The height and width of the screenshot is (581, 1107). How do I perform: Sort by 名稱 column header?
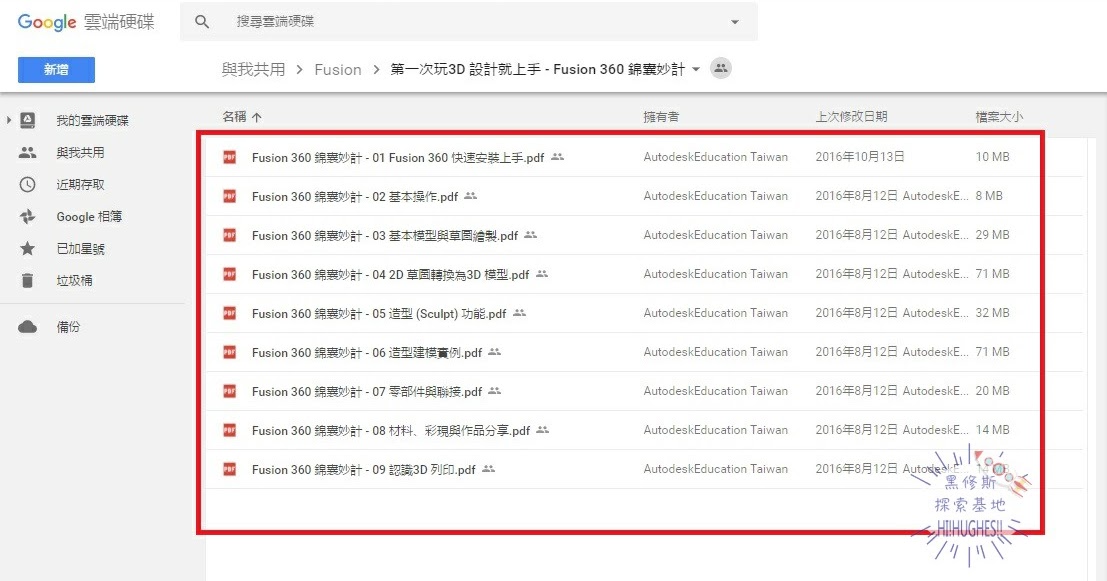(234, 116)
